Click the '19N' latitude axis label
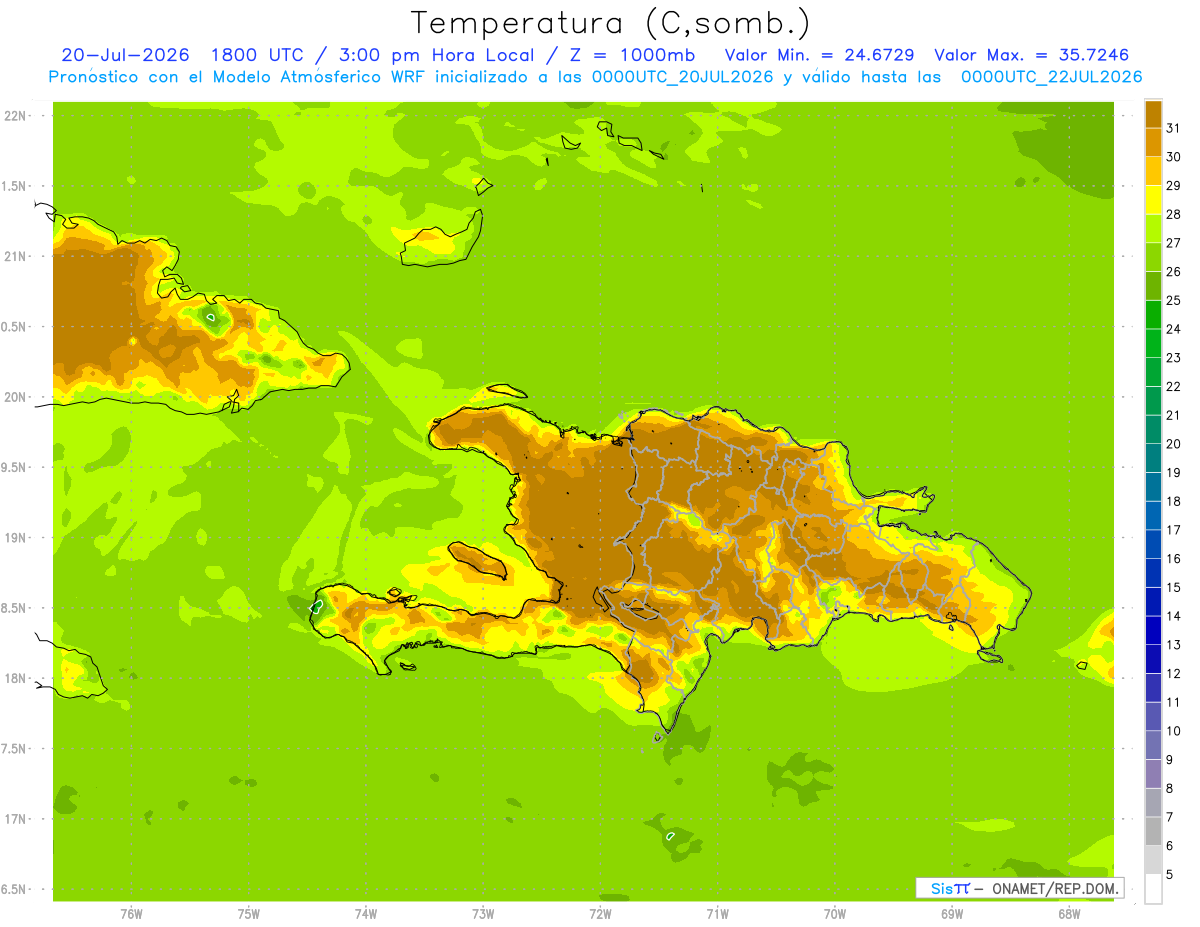 (16, 537)
